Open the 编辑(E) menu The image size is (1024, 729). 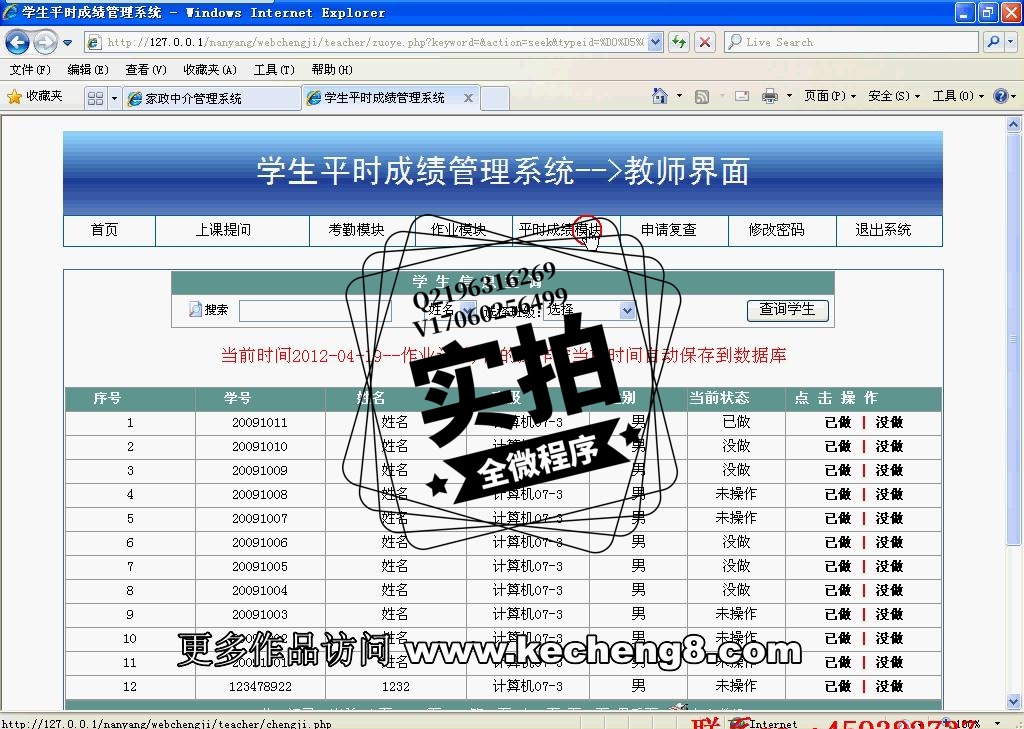click(88, 69)
